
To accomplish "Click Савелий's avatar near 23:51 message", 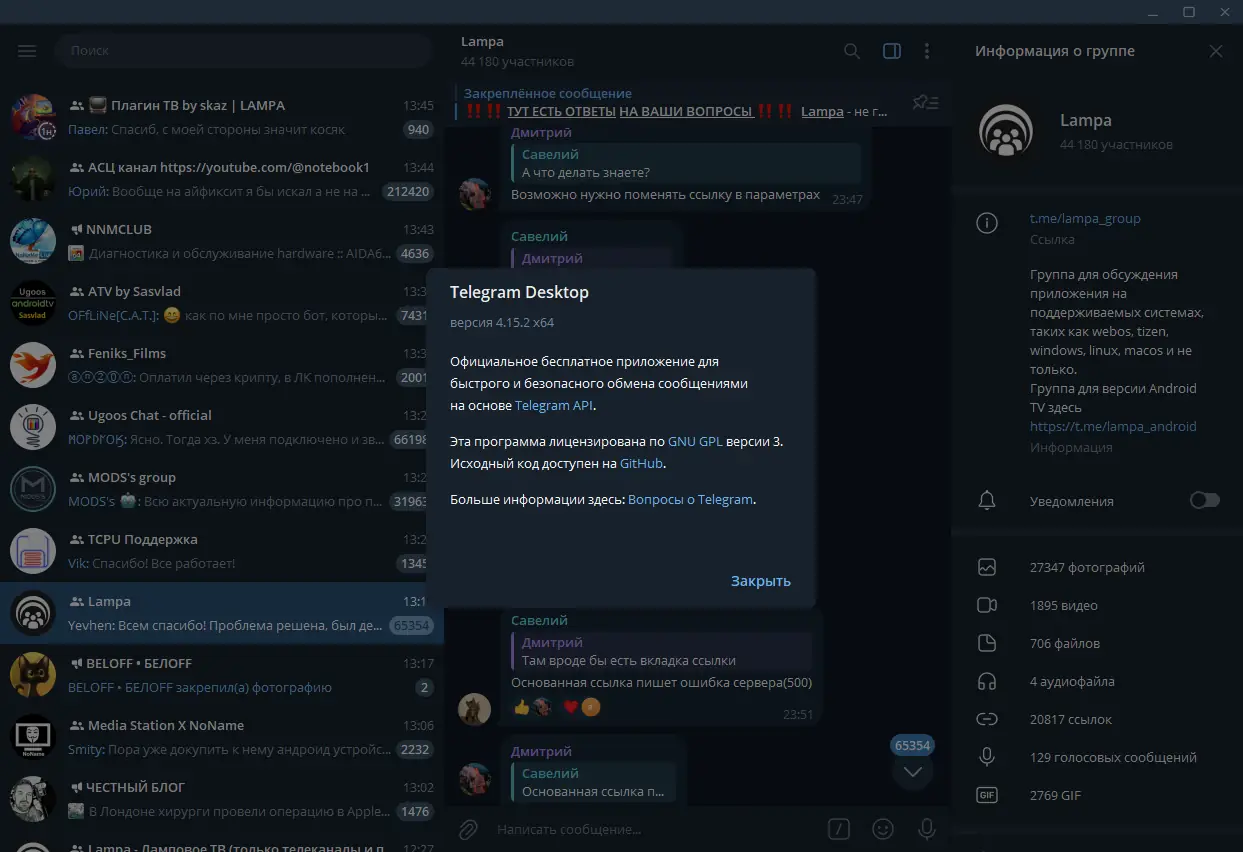I will click(474, 708).
